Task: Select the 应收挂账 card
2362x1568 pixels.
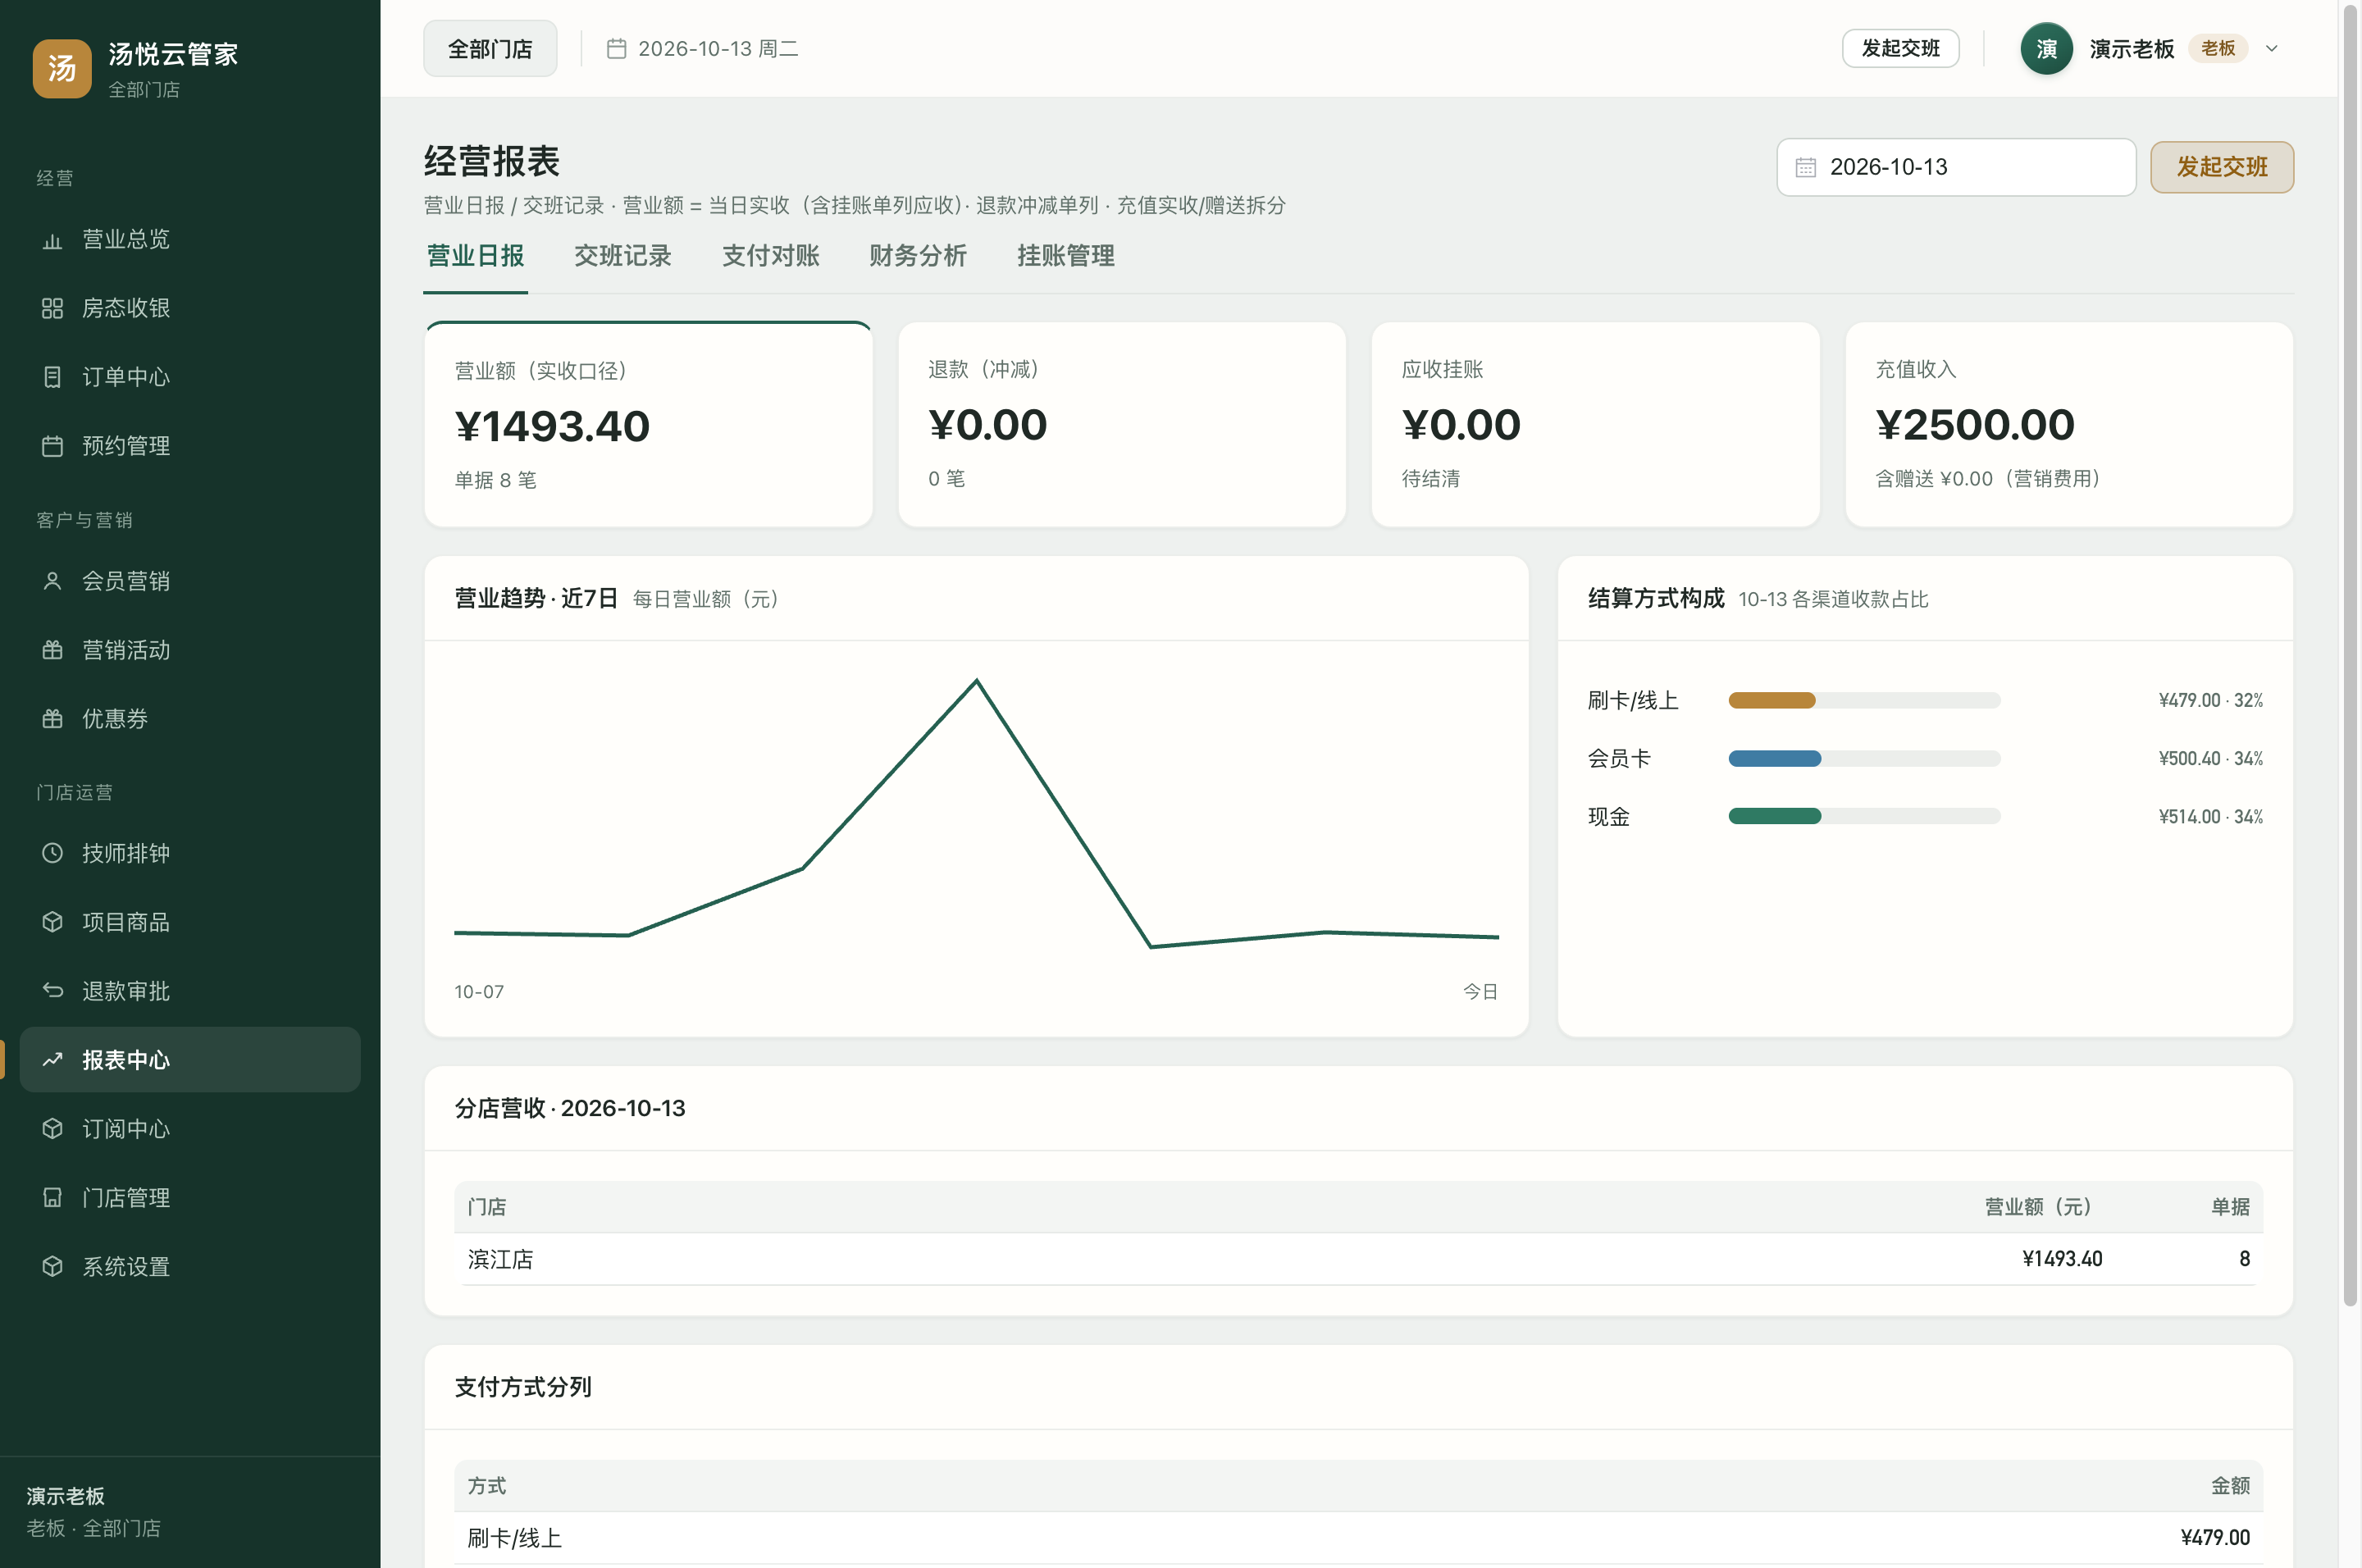Action: 1595,424
